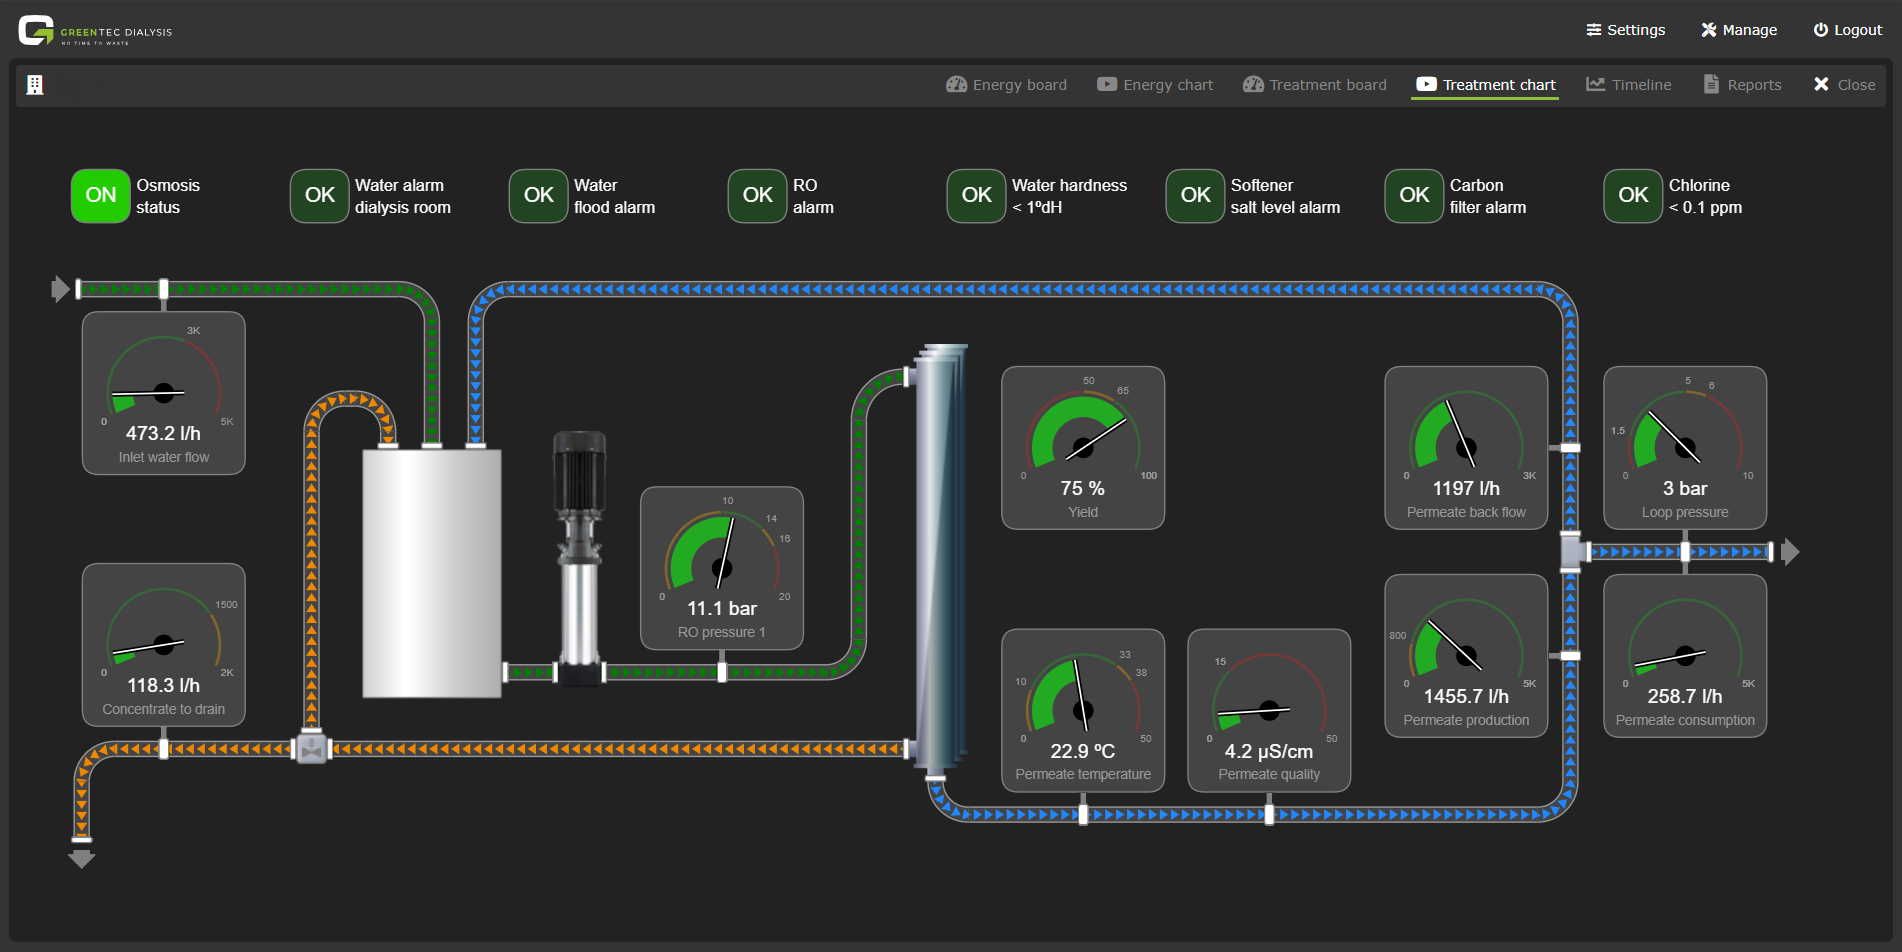Click the Chlorine OK status indicator
The height and width of the screenshot is (952, 1902).
click(x=1632, y=196)
